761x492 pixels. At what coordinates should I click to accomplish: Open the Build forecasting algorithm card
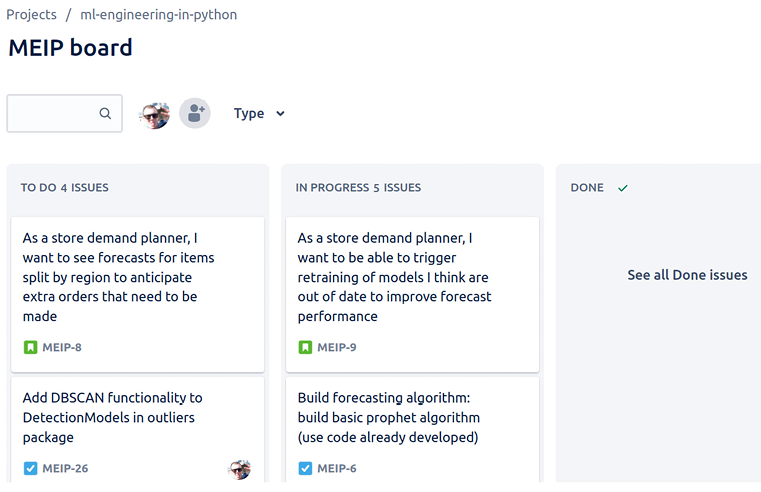click(x=390, y=417)
